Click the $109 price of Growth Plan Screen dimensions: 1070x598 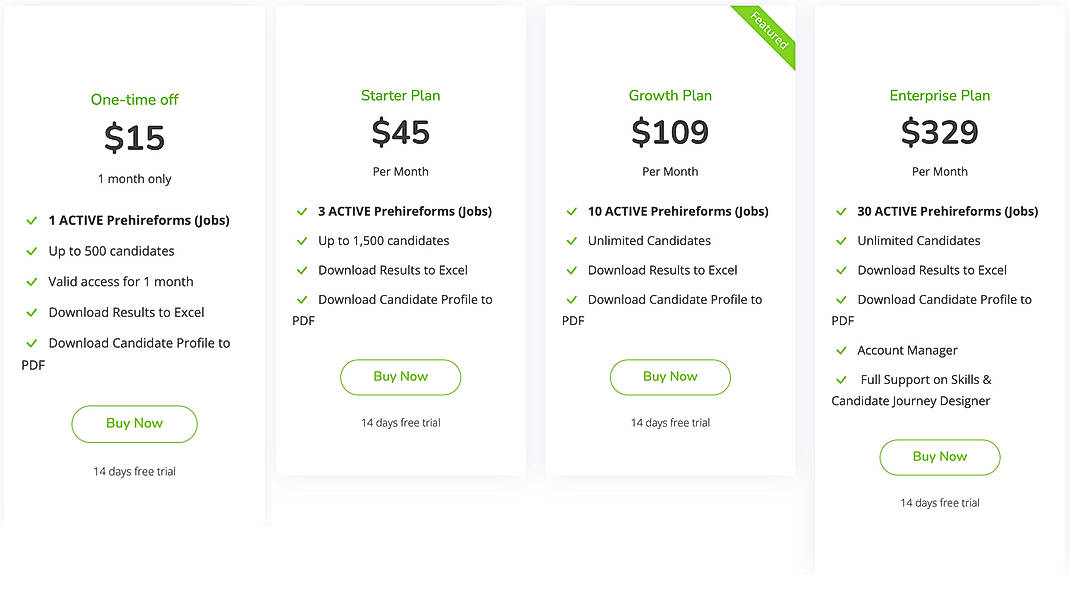click(670, 132)
